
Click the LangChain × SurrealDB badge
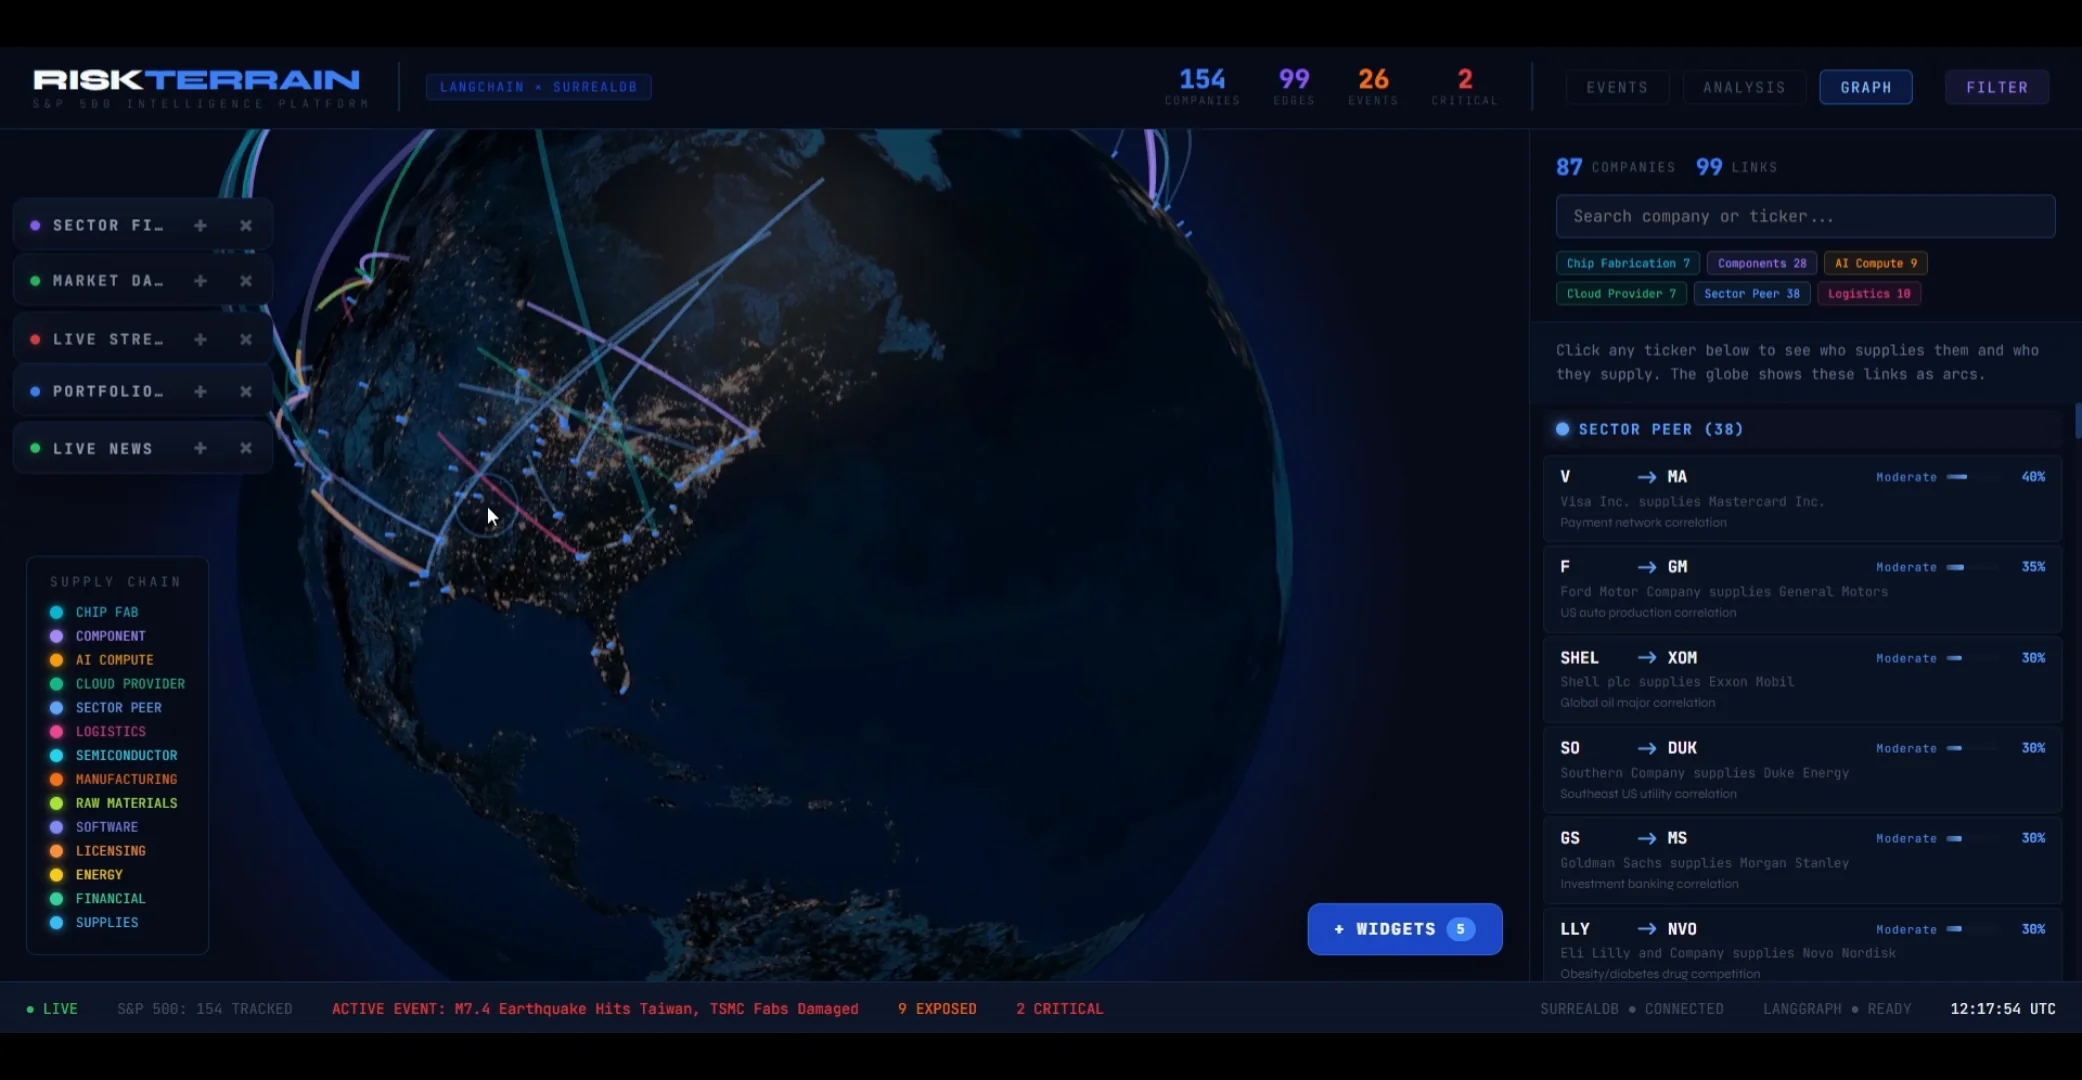(x=538, y=87)
